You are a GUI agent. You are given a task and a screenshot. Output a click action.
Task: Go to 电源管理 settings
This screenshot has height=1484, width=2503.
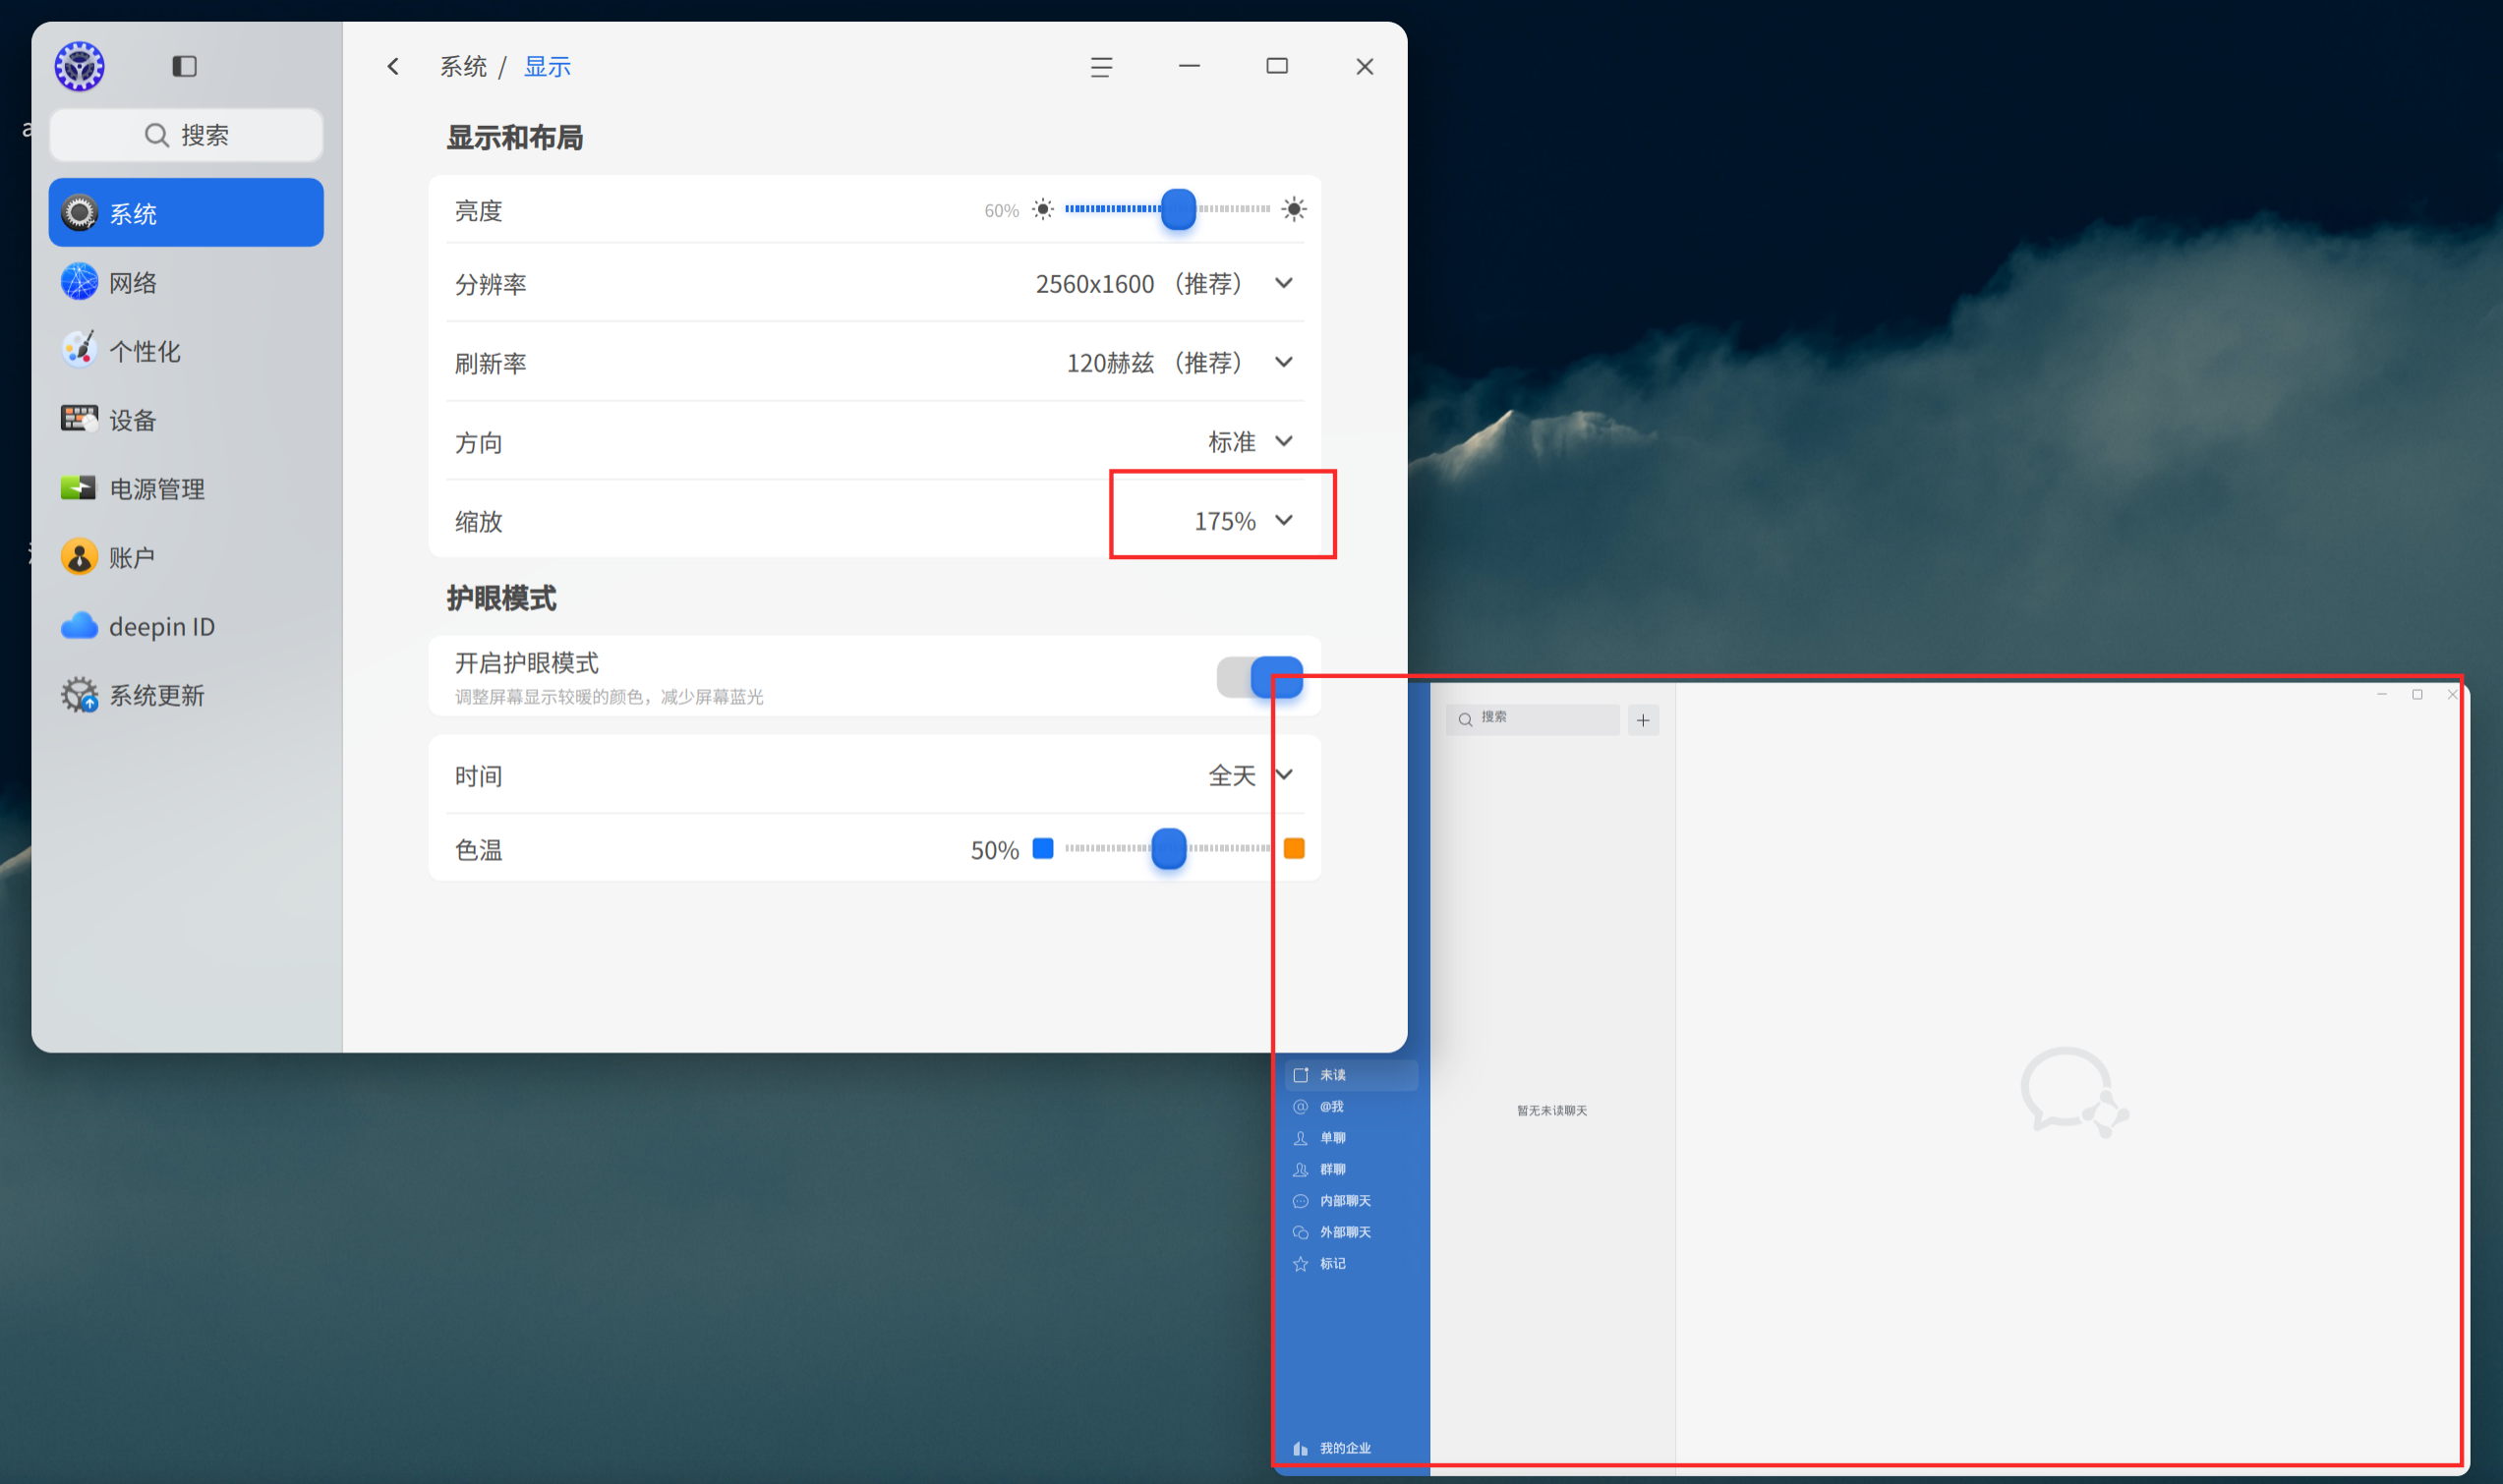pos(186,489)
